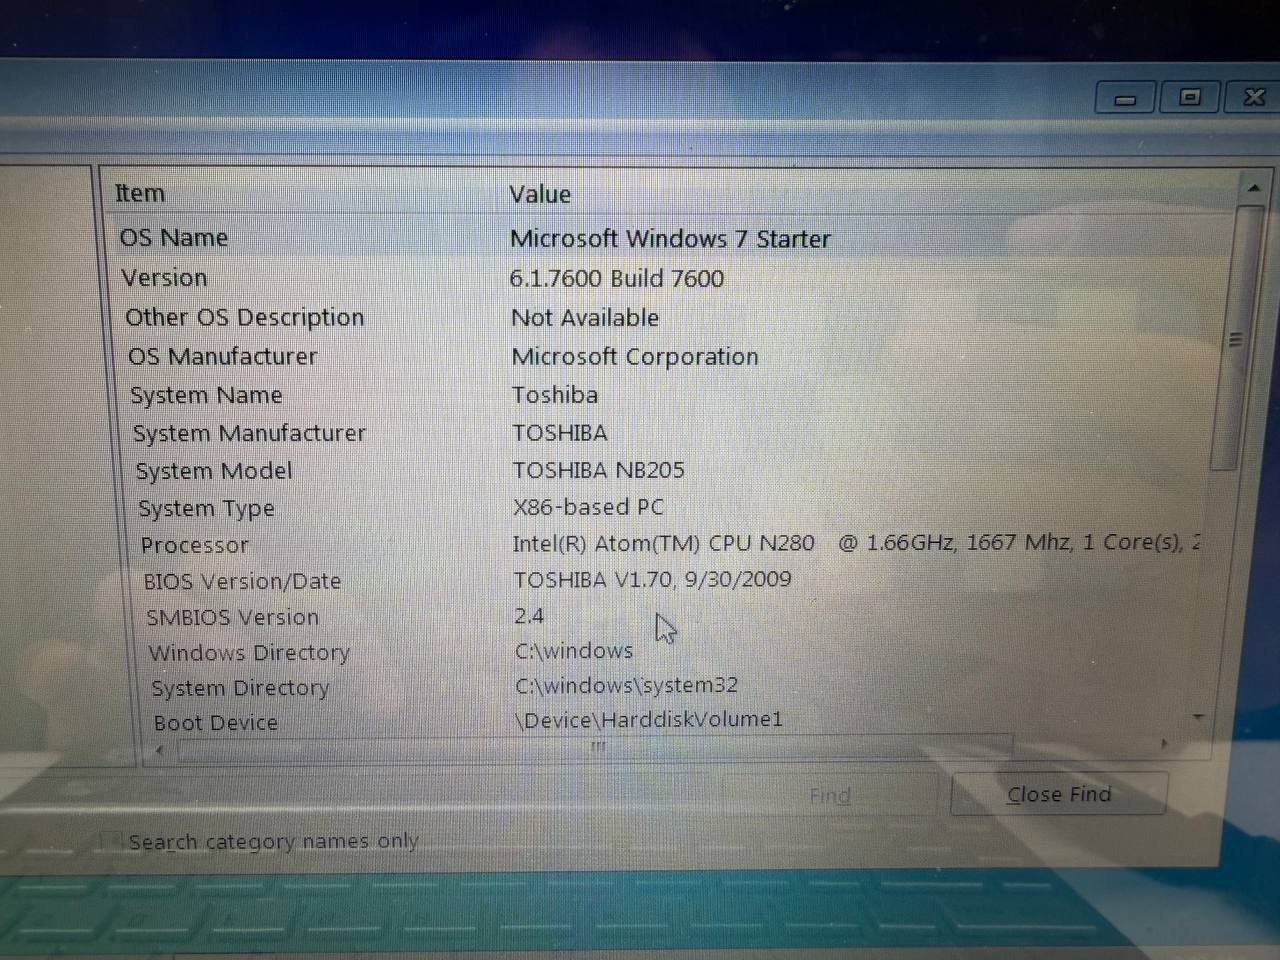Toggle 'Search category names only' checkbox
This screenshot has width=1280, height=960.
[x=112, y=841]
